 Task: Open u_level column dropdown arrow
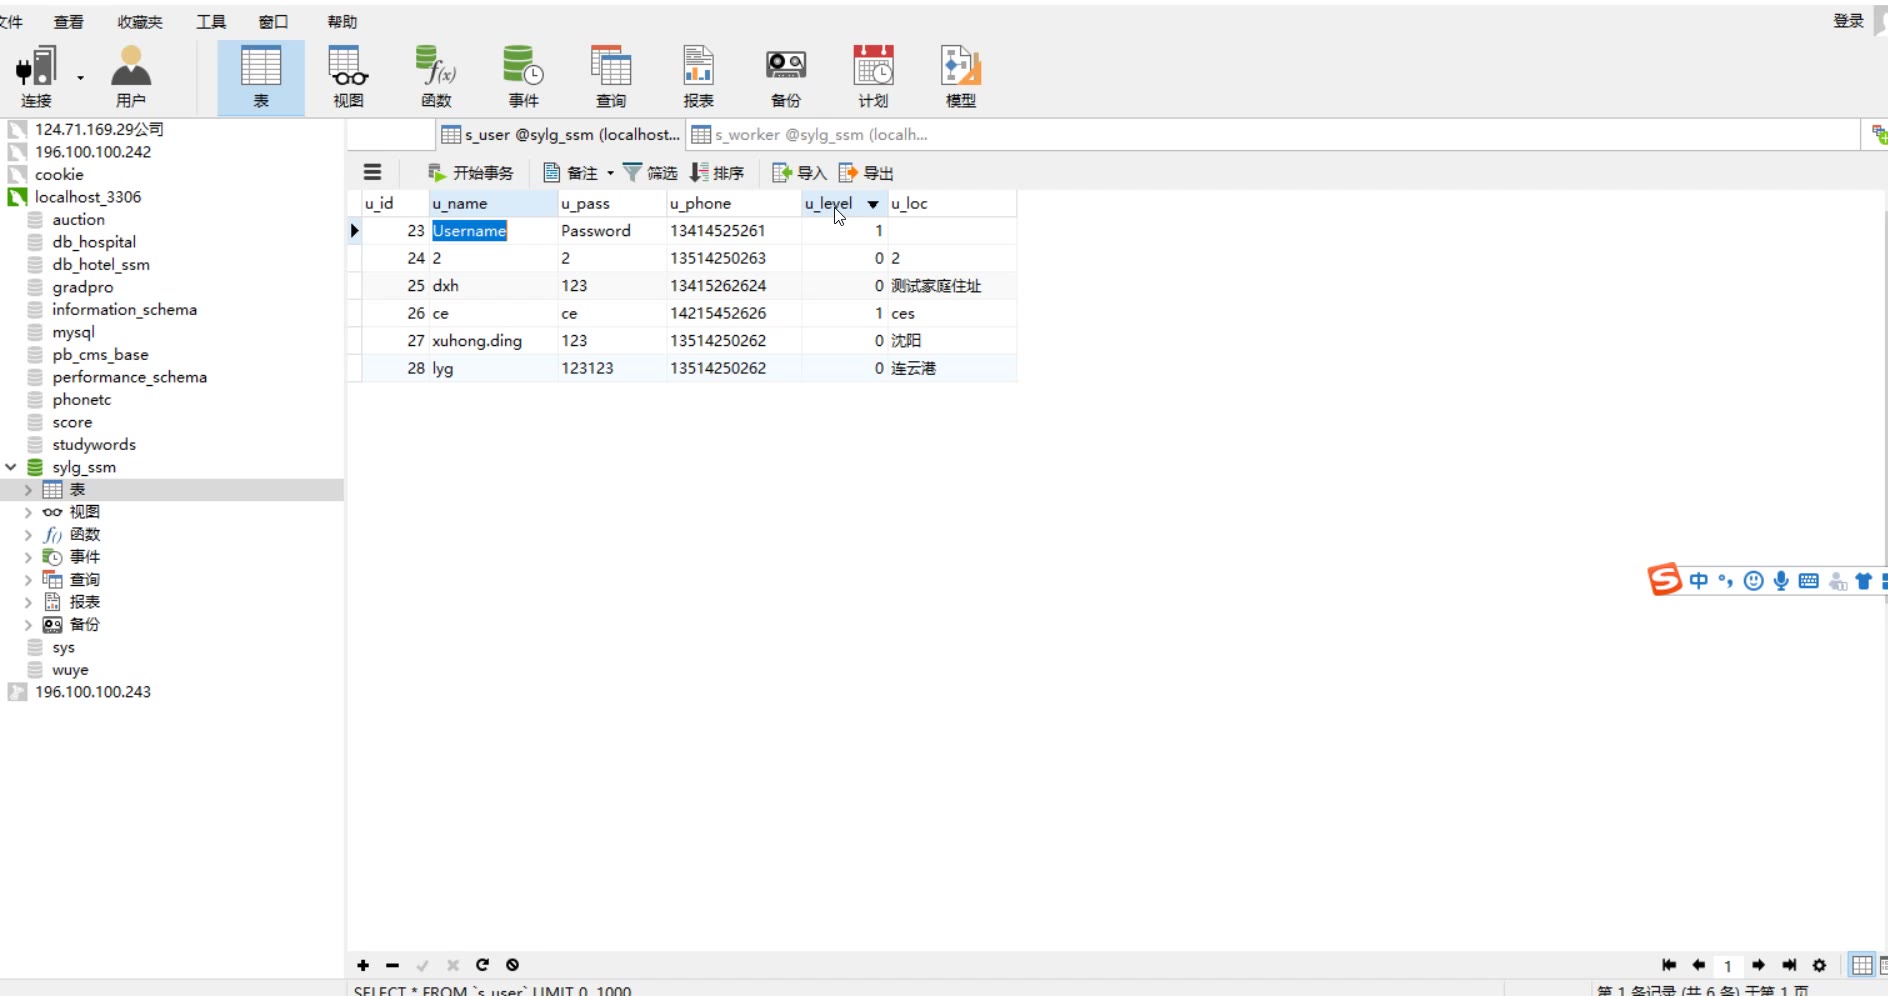tap(873, 204)
